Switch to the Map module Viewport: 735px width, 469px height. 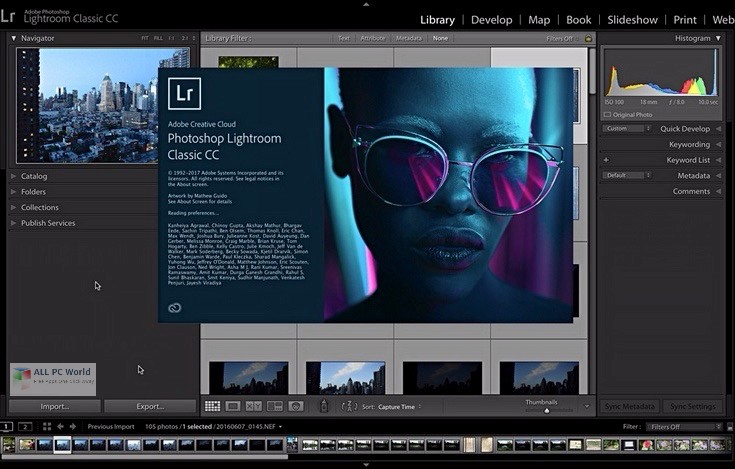click(x=539, y=20)
